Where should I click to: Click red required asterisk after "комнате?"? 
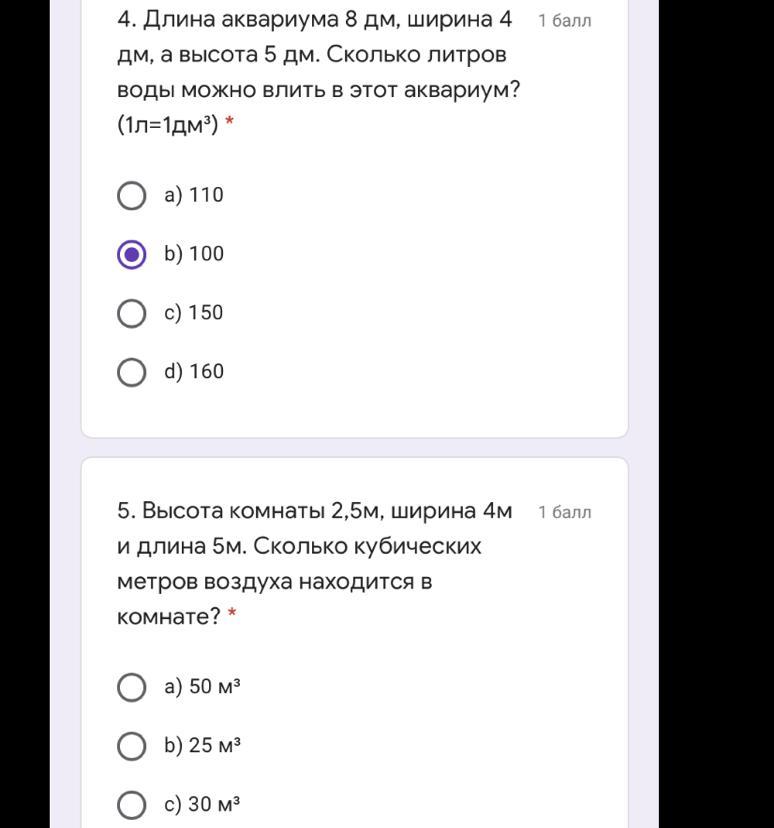pyautogui.click(x=232, y=615)
